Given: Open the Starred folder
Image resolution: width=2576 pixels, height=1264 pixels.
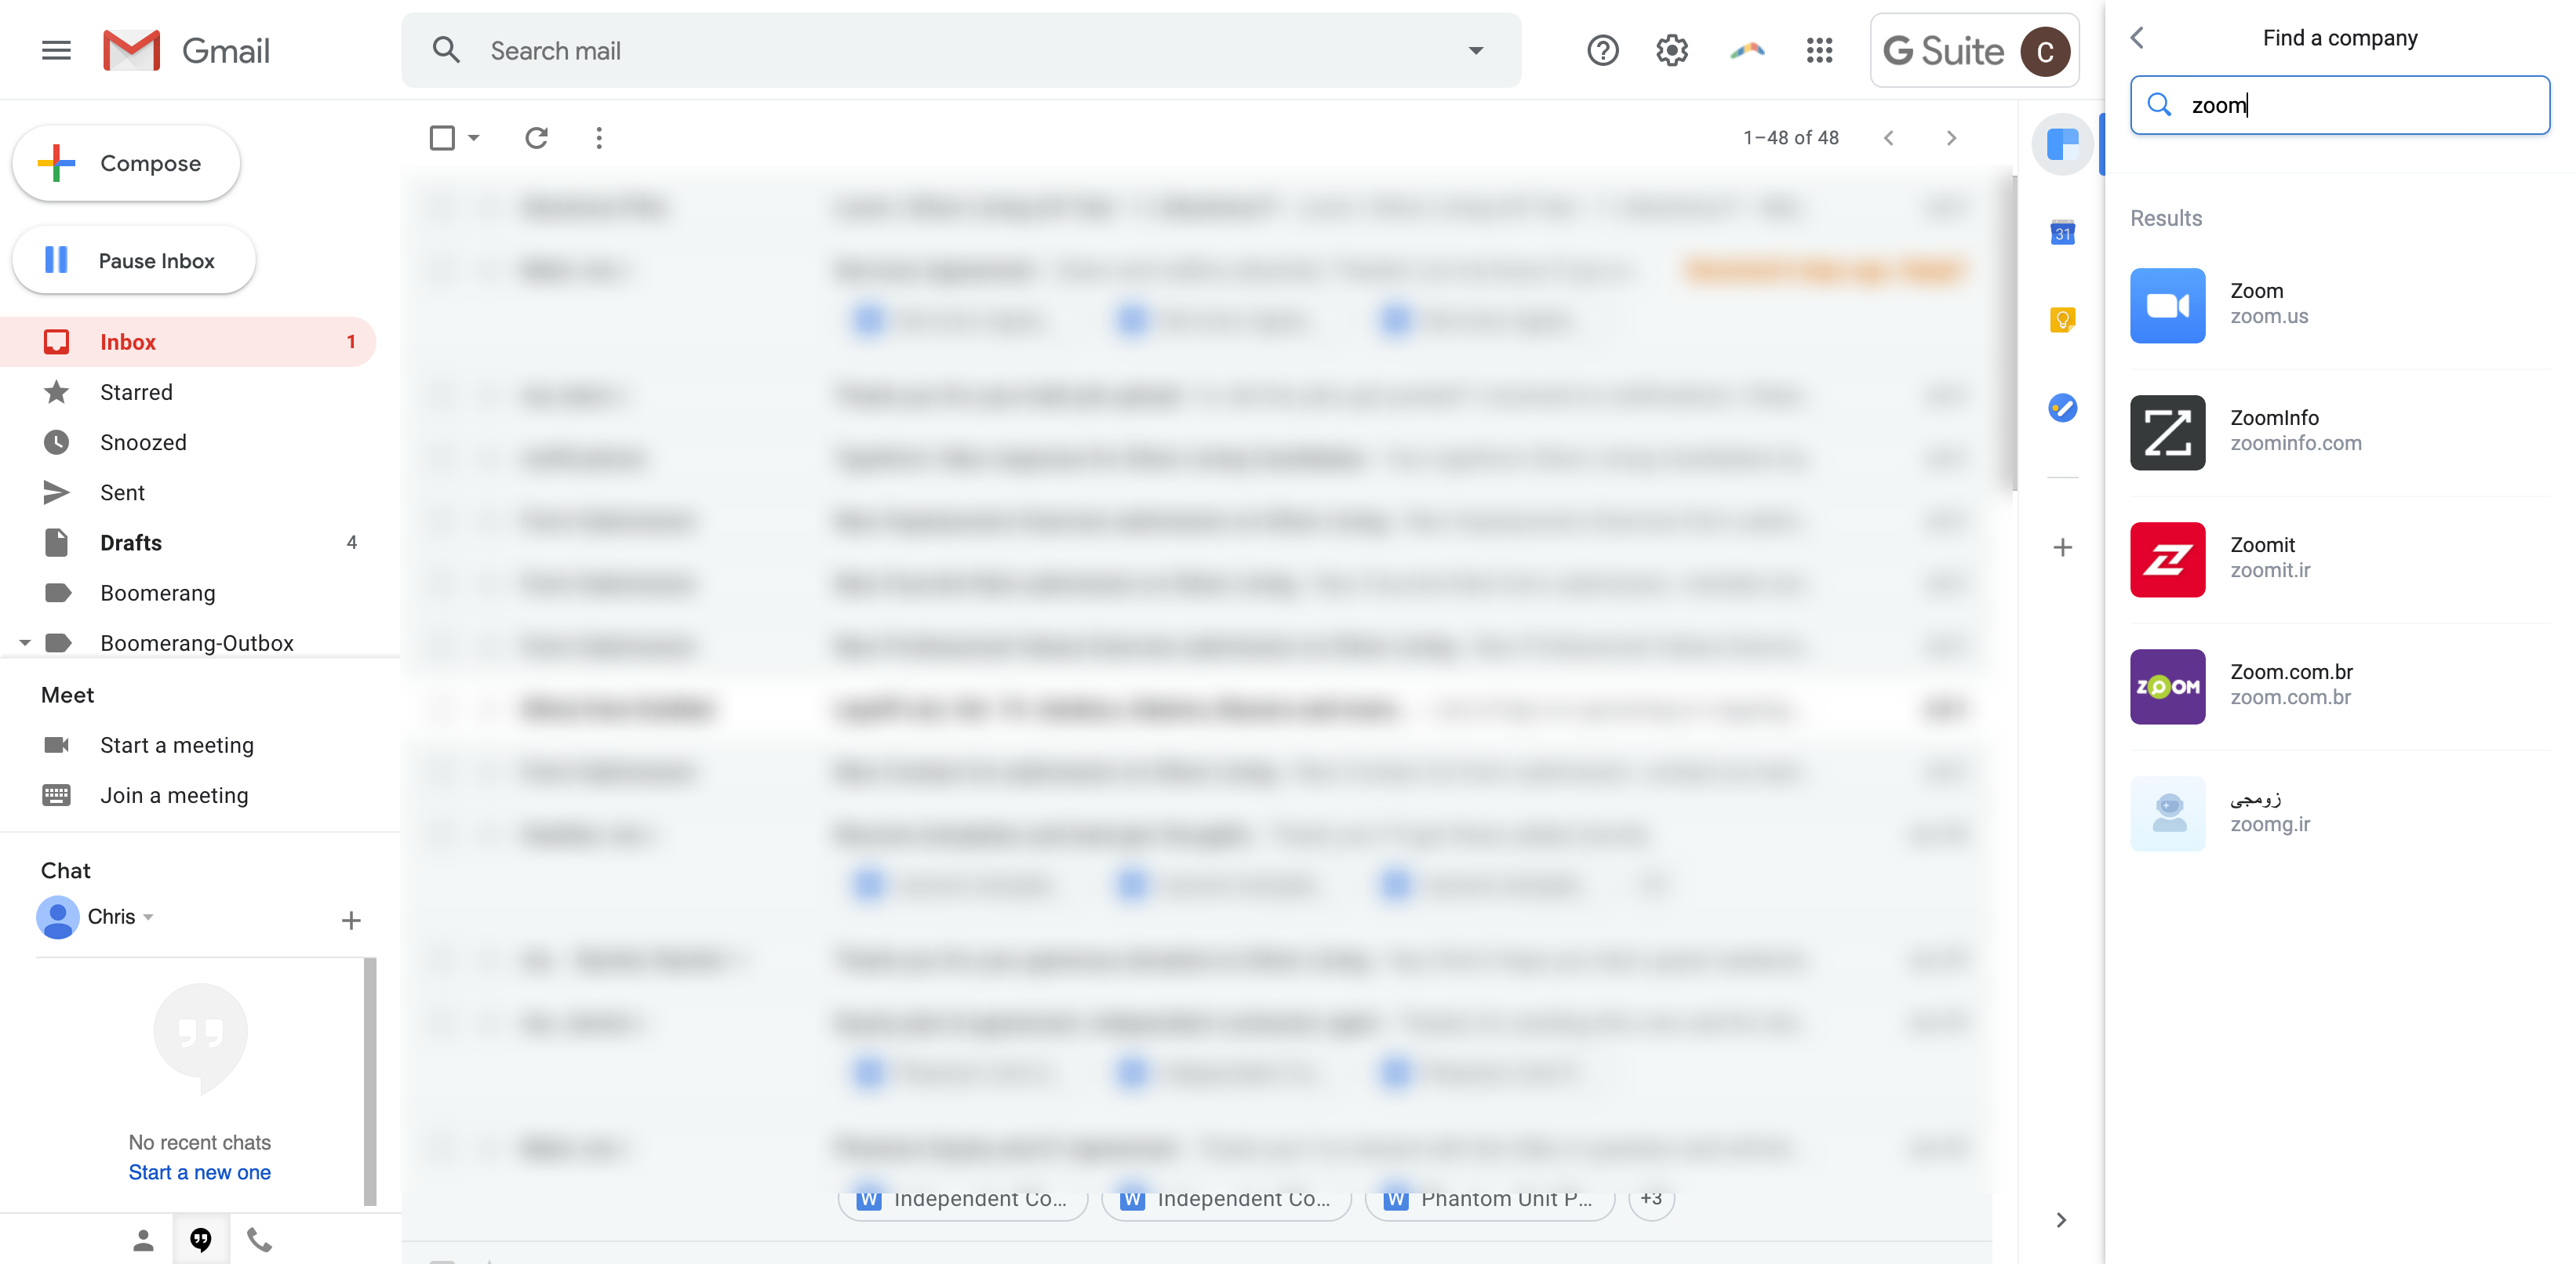Looking at the screenshot, I should [188, 392].
